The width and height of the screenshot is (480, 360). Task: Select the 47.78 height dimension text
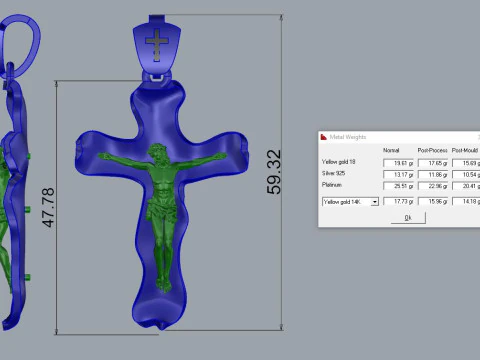(x=48, y=207)
